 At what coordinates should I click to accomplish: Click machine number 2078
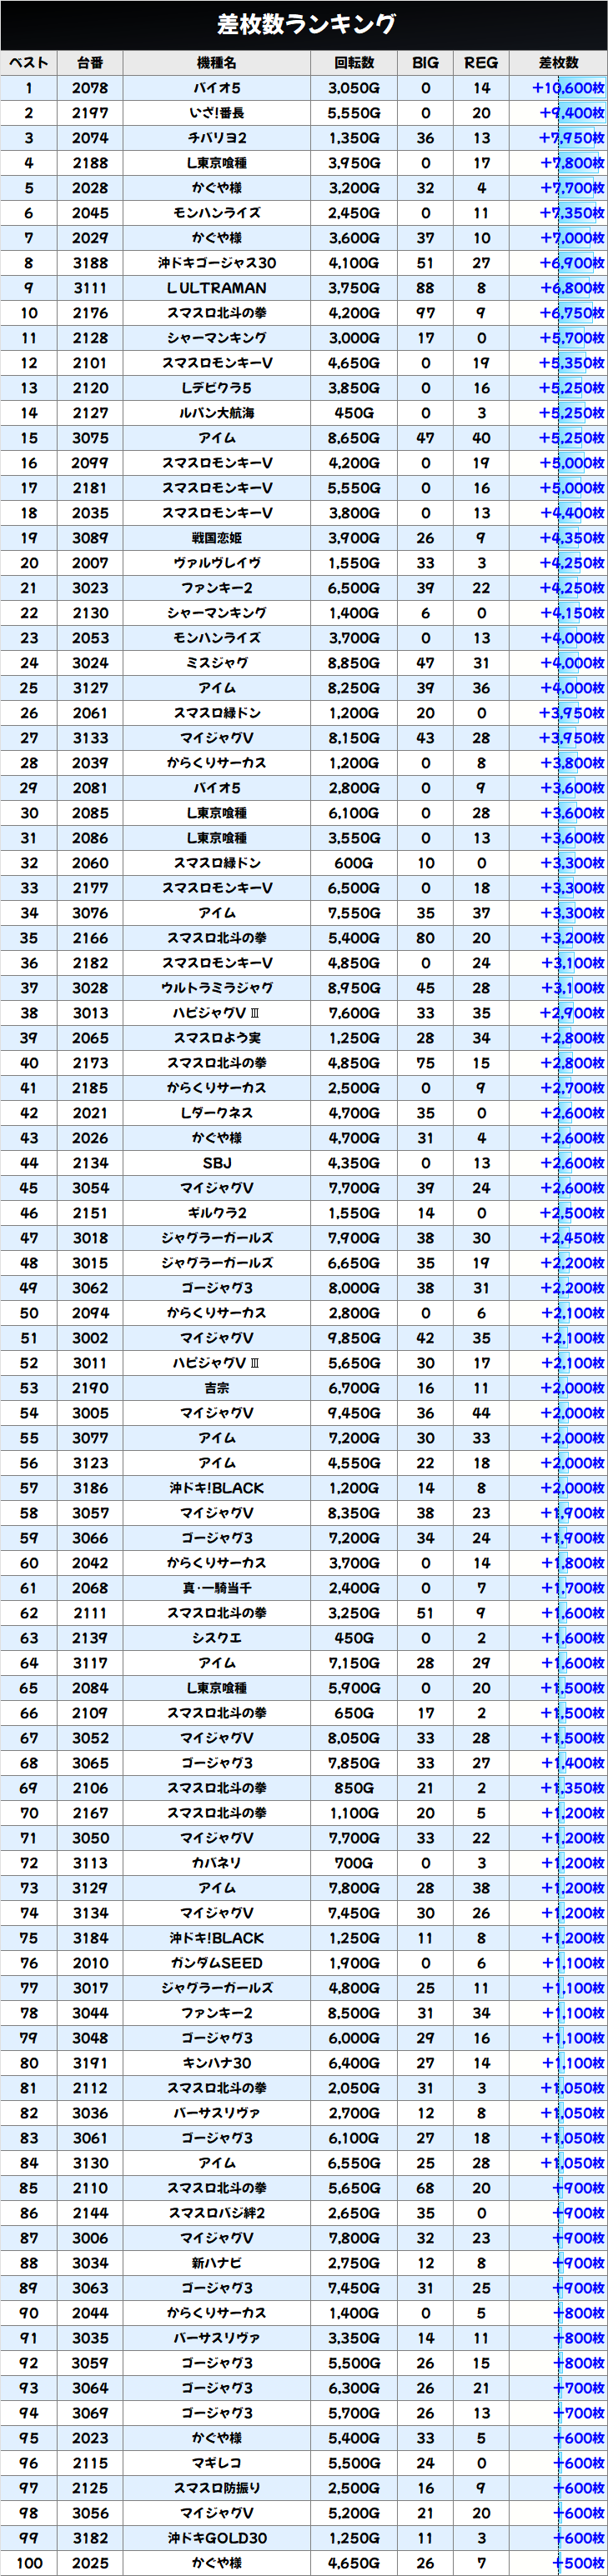90,88
